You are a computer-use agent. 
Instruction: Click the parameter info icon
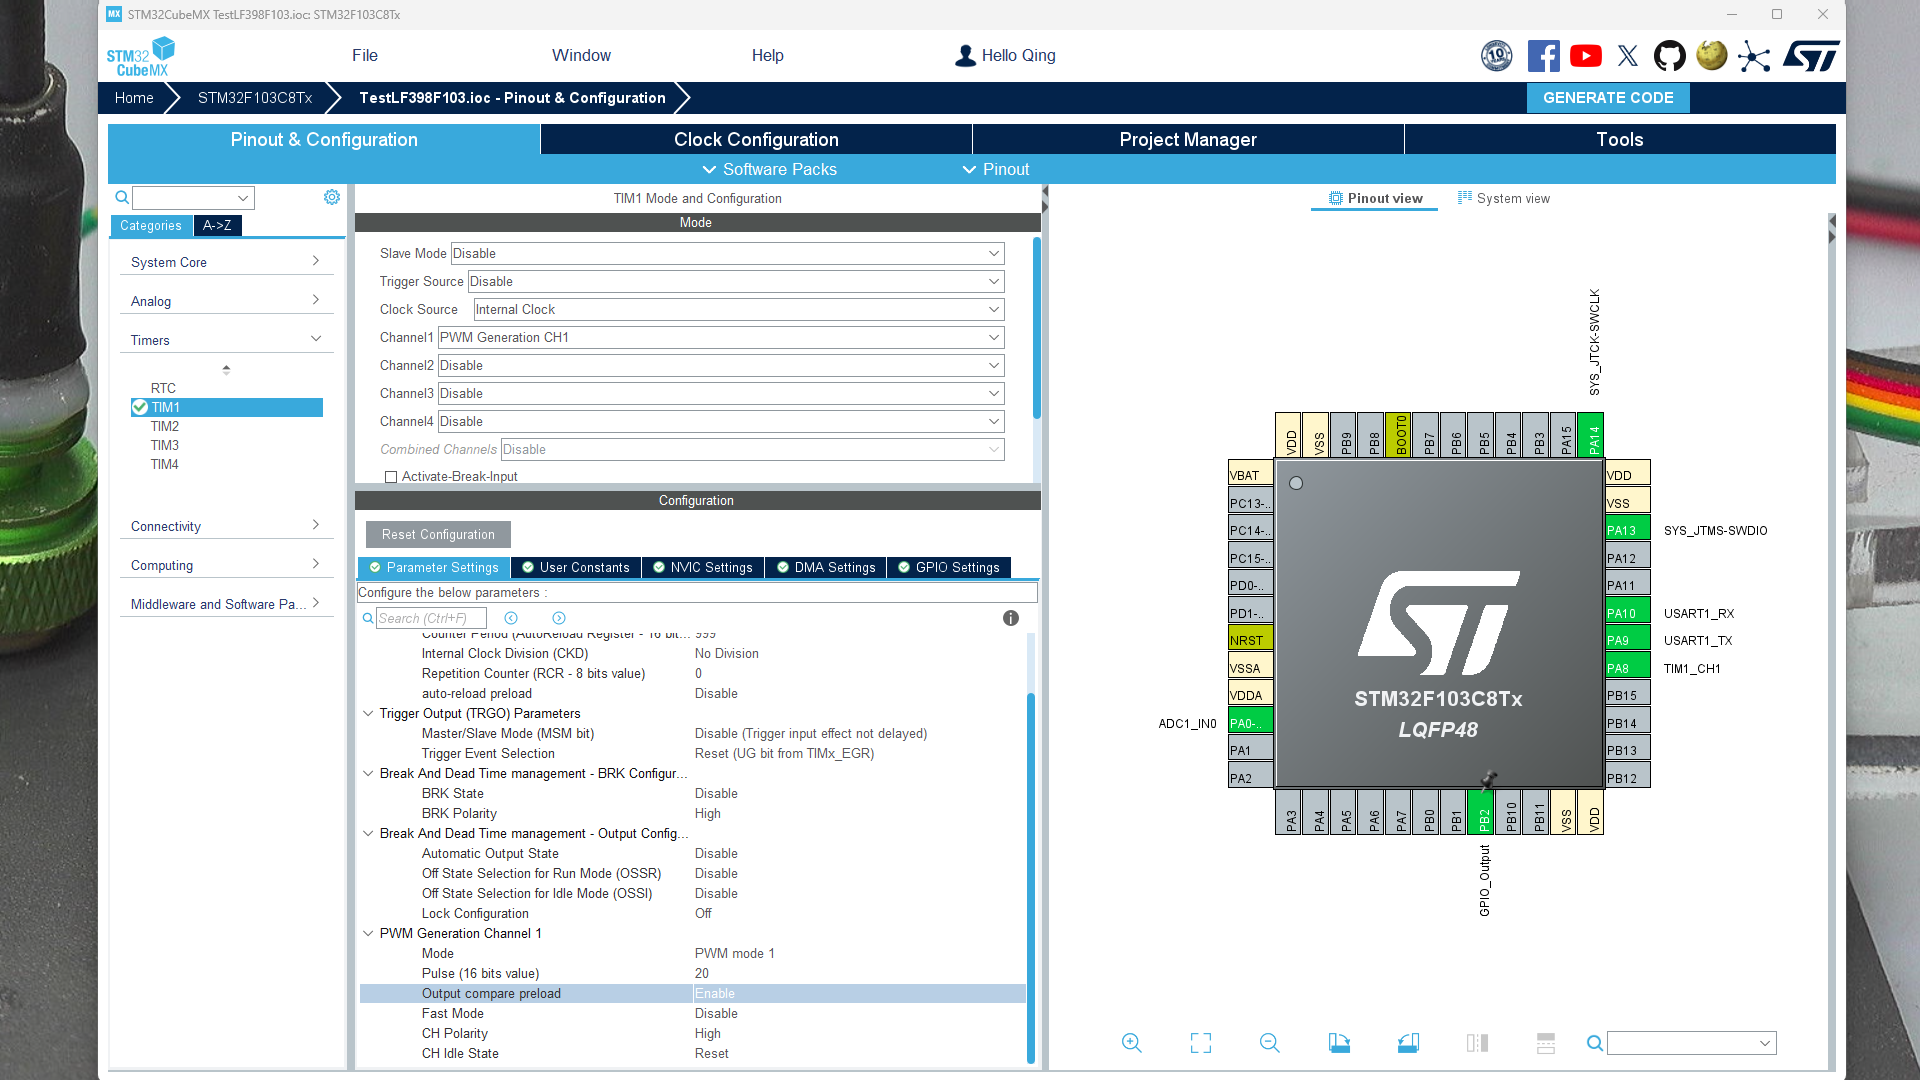[x=1010, y=618]
